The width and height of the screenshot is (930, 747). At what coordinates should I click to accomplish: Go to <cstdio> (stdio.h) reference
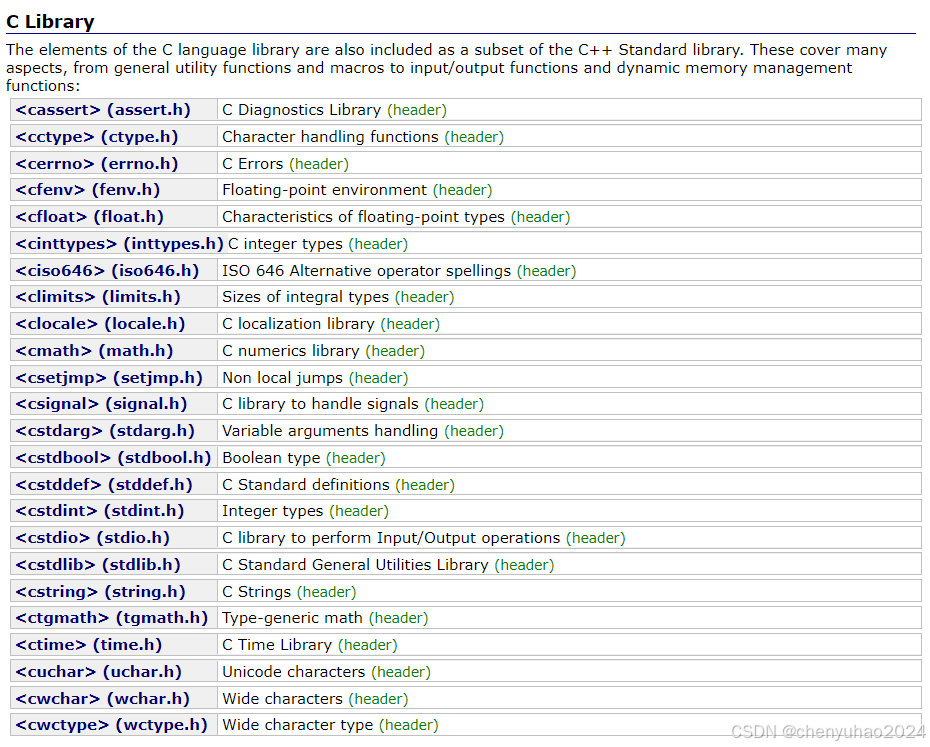[93, 538]
